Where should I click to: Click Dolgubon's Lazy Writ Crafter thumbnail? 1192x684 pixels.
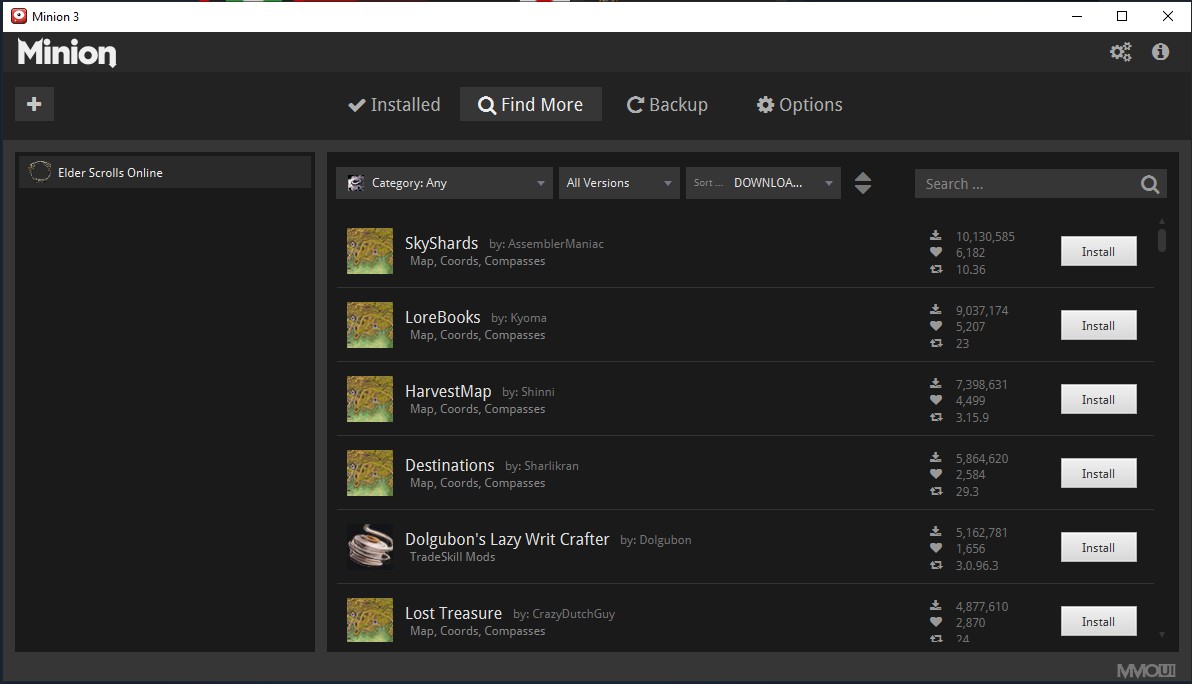point(370,546)
